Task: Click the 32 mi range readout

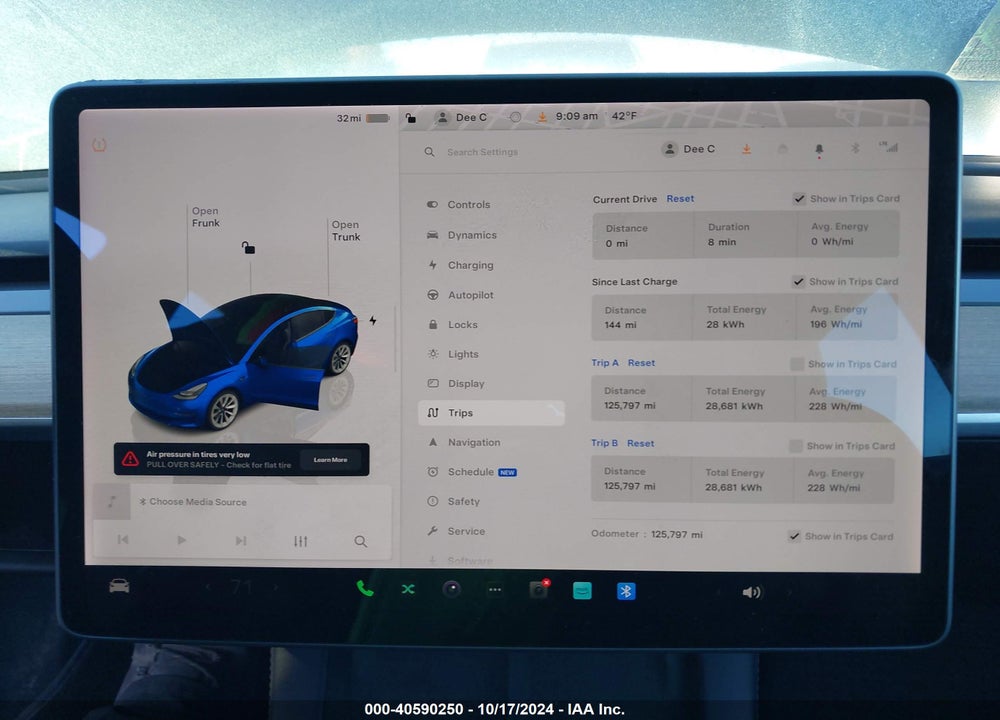Action: 348,118
